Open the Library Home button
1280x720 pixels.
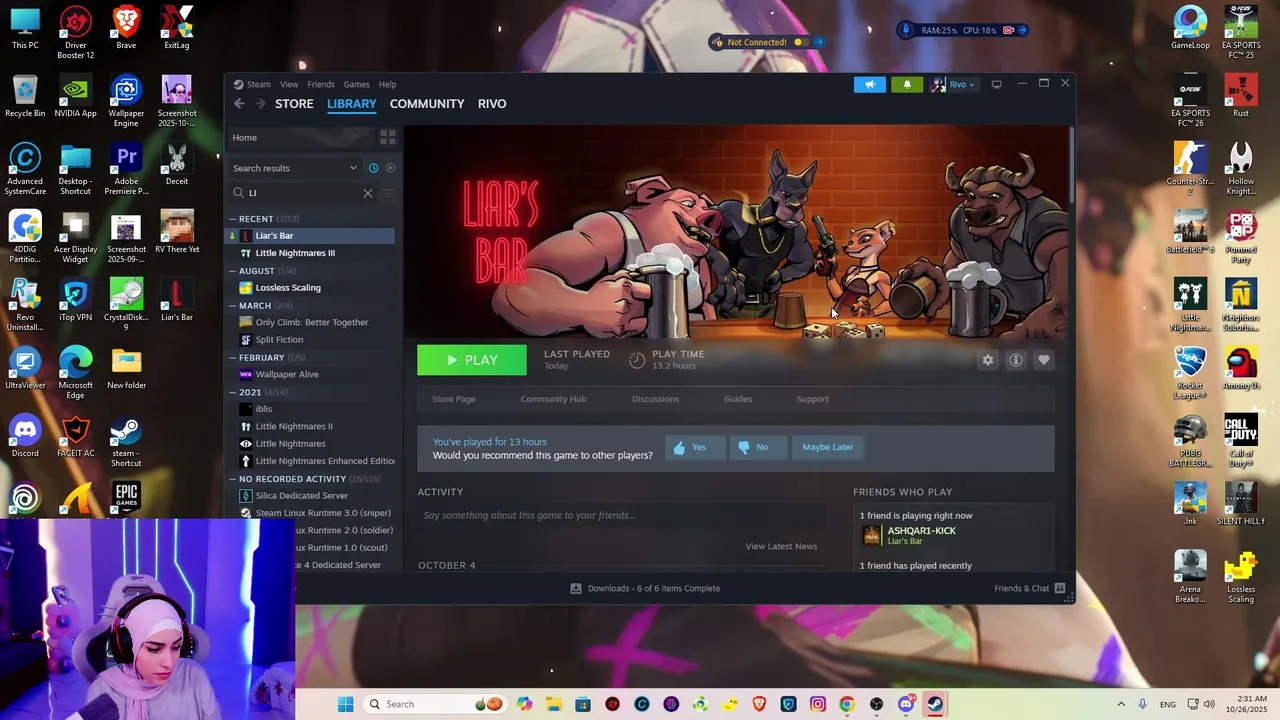(300, 137)
